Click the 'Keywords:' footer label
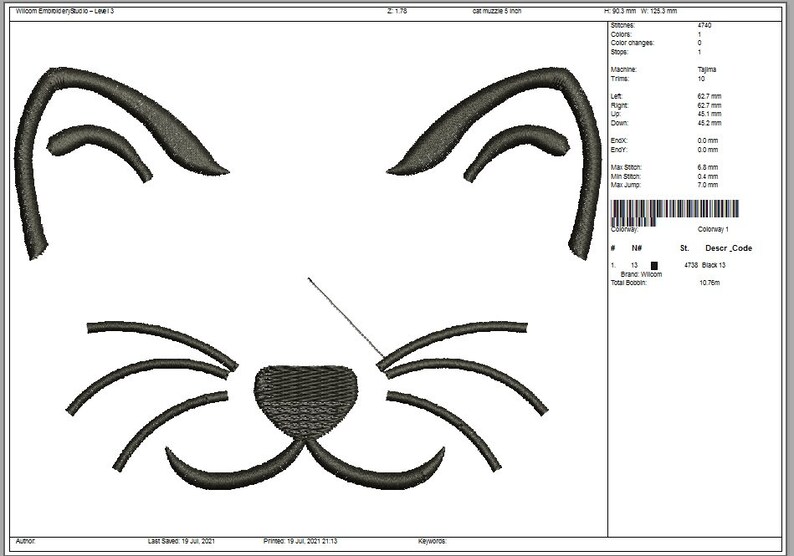This screenshot has height=556, width=794. 432,541
